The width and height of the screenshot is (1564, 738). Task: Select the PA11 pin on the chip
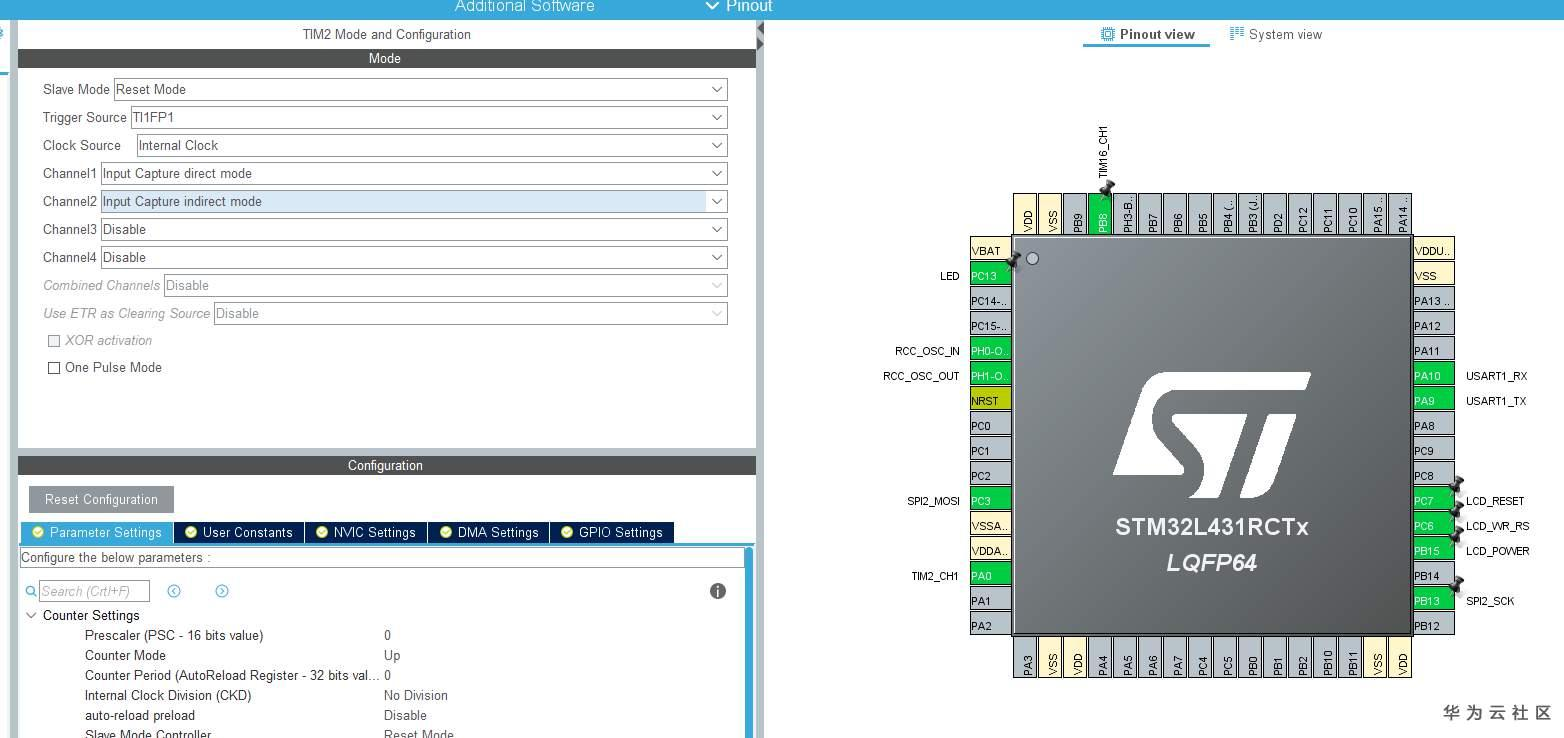[1433, 351]
